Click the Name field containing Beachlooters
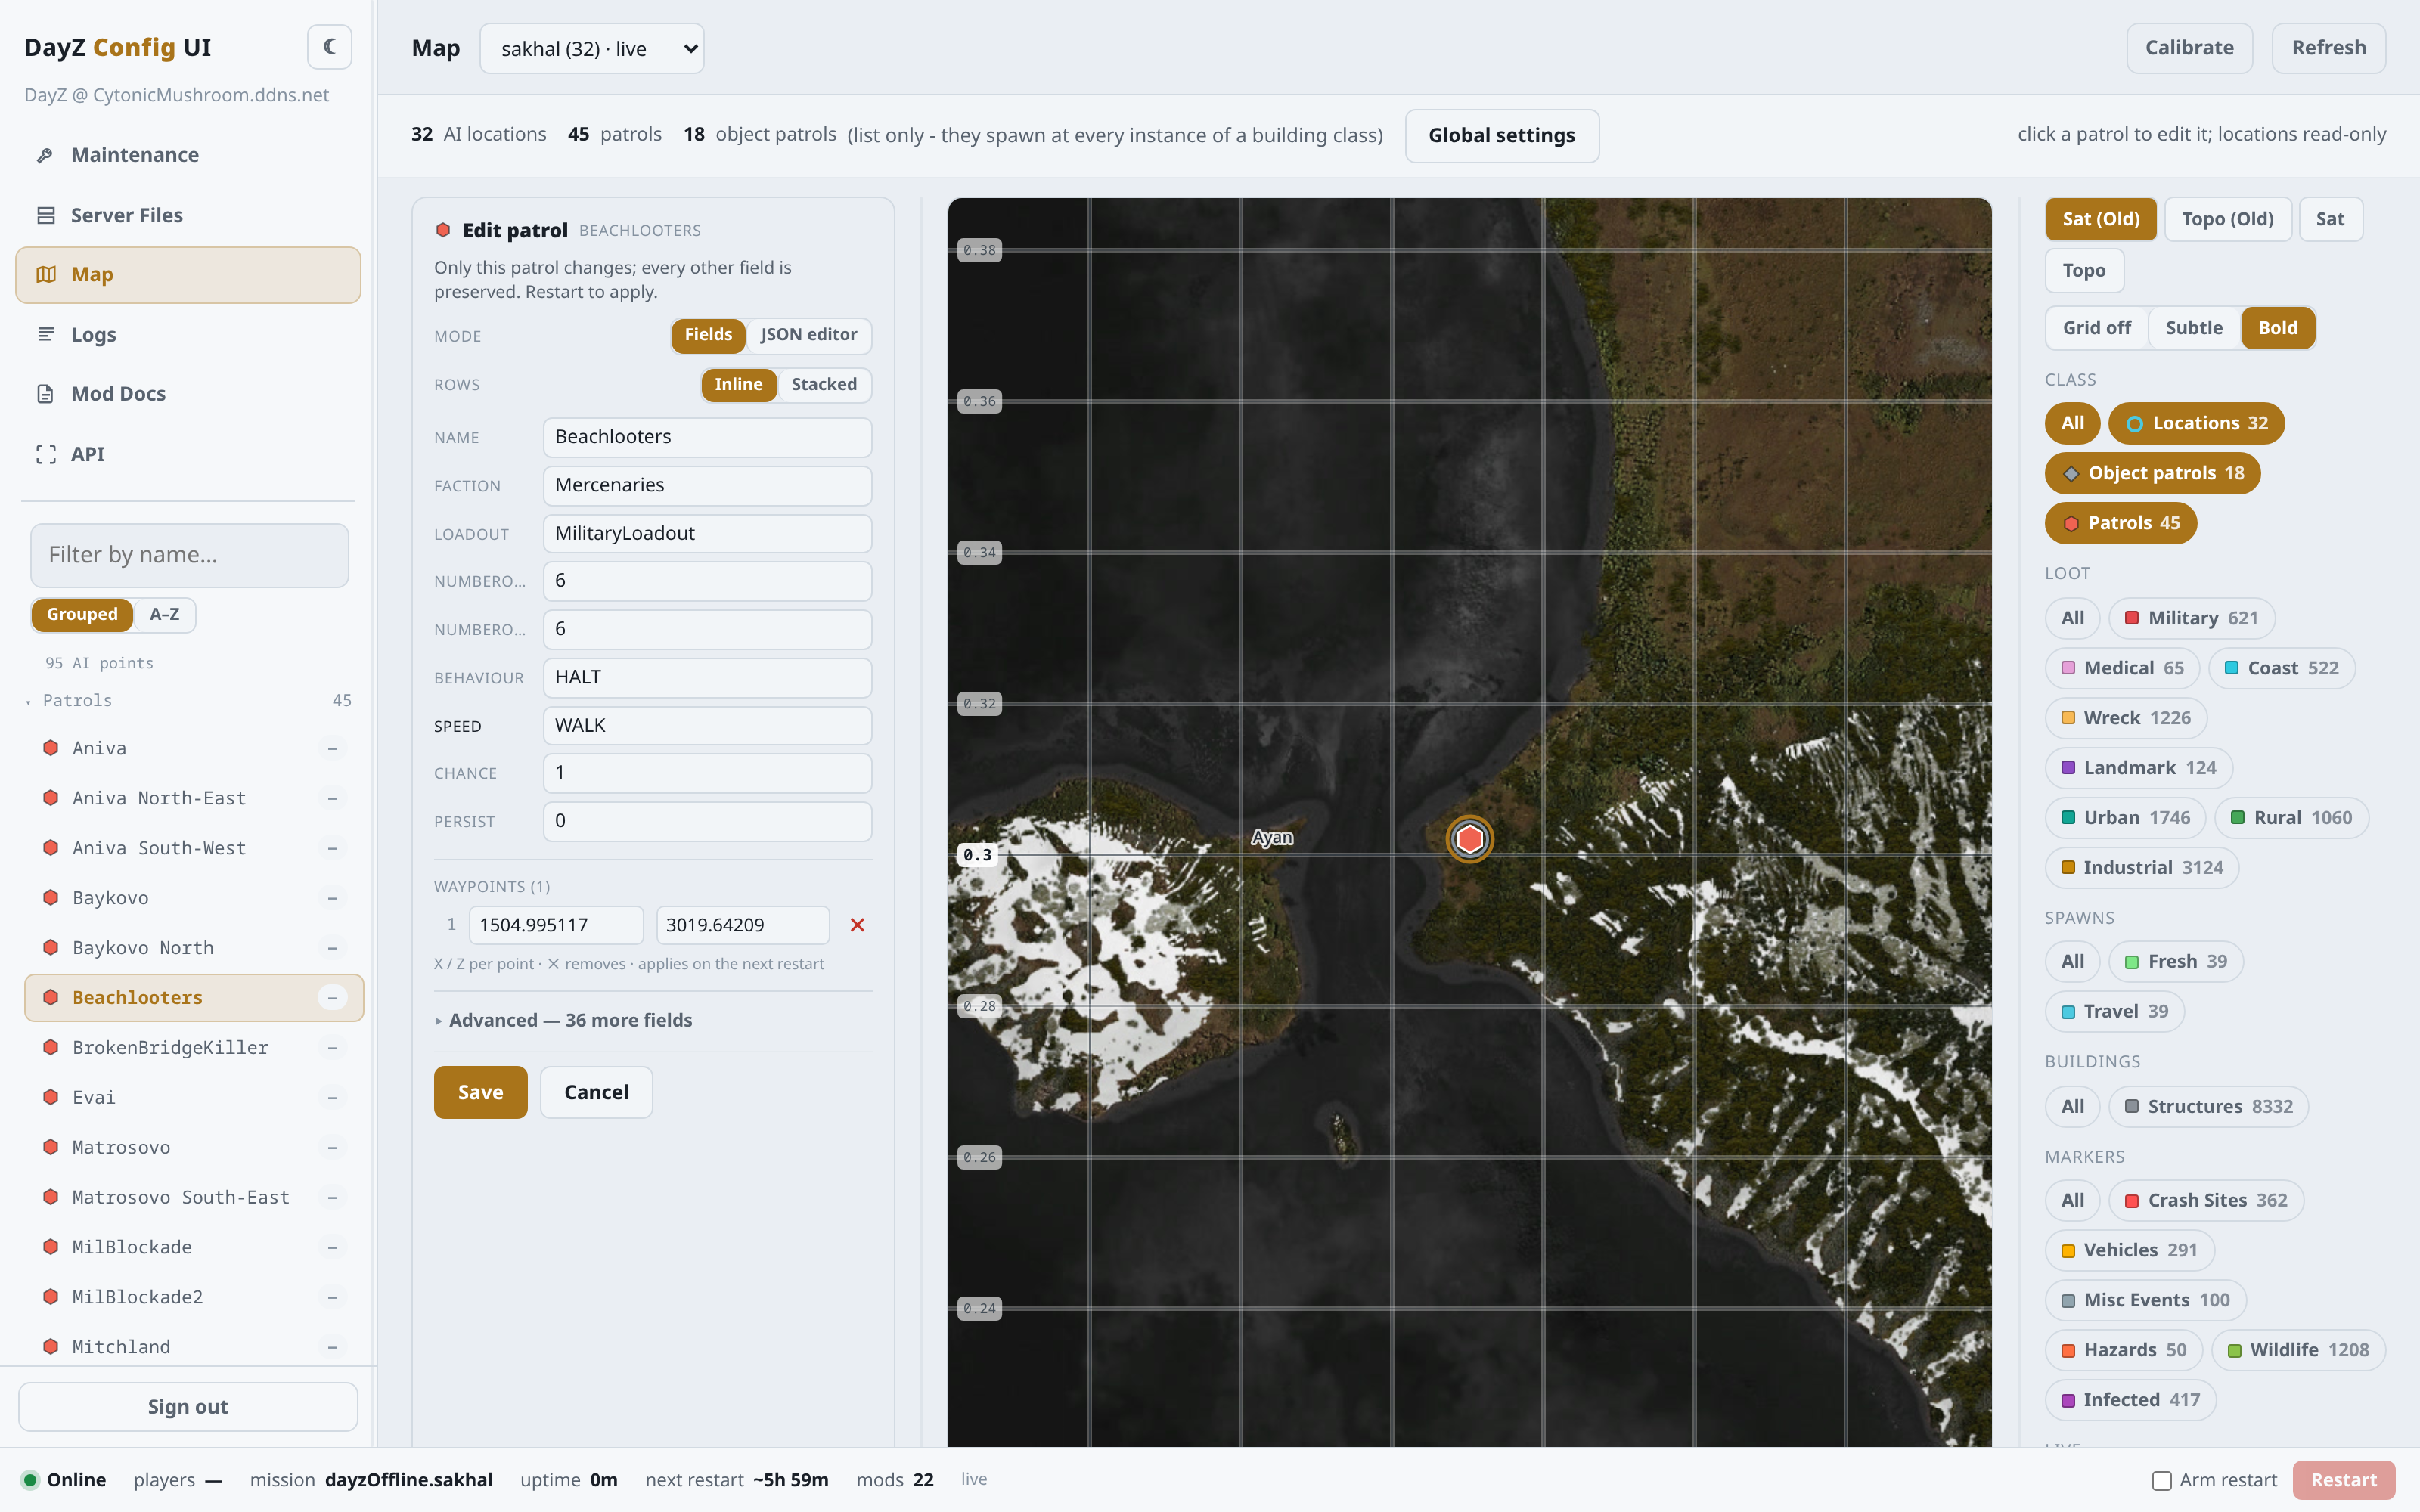Image resolution: width=2420 pixels, height=1512 pixels. (x=707, y=437)
